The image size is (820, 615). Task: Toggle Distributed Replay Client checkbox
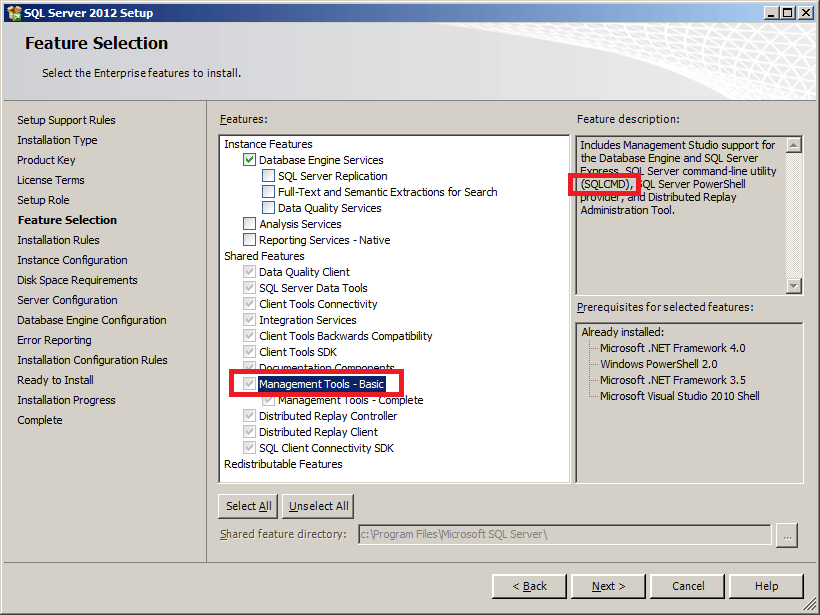249,432
